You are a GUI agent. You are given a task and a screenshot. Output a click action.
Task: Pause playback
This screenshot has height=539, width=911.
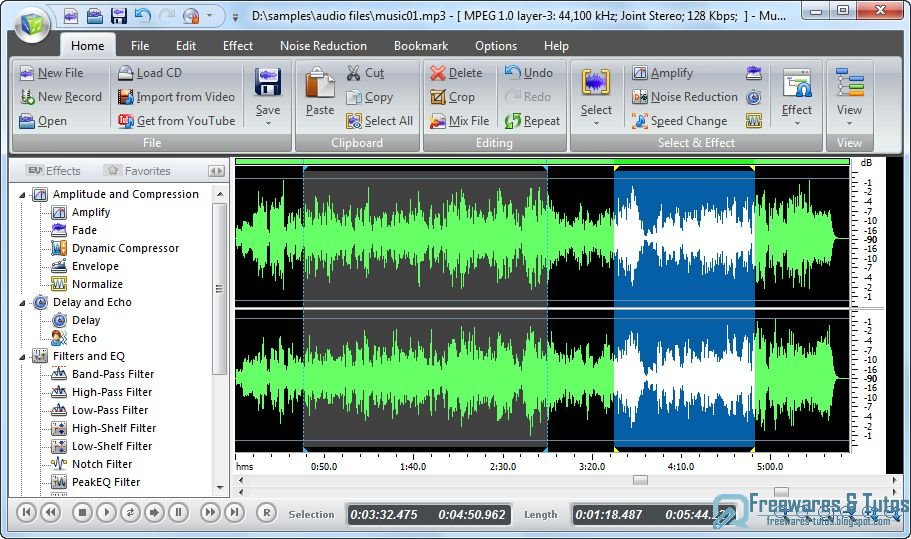tap(178, 512)
